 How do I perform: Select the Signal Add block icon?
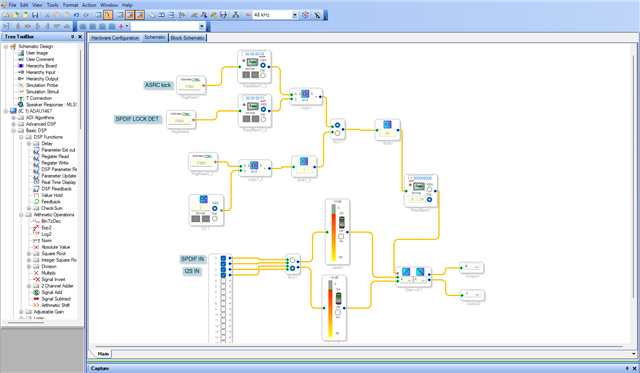click(36, 292)
